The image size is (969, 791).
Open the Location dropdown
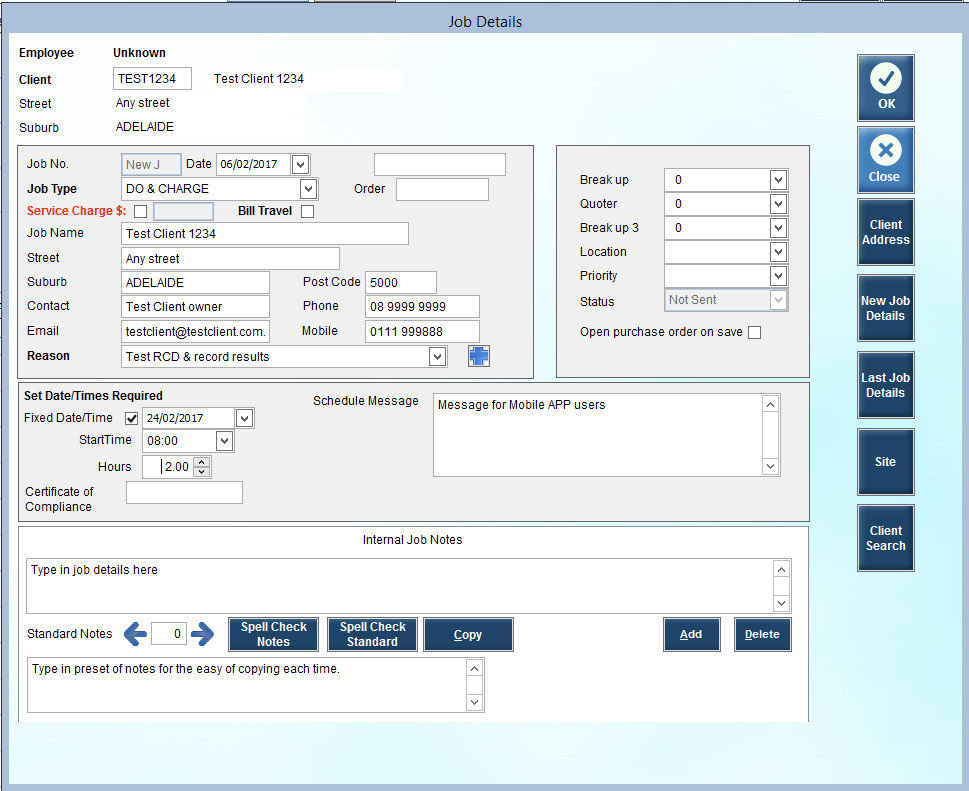(778, 252)
